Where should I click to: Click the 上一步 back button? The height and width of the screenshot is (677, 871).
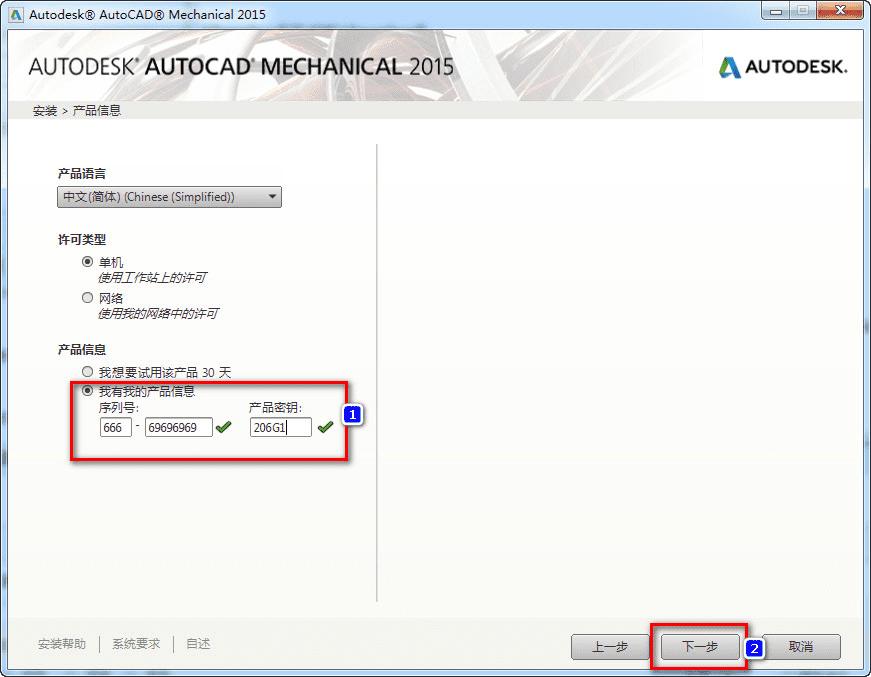coord(610,646)
